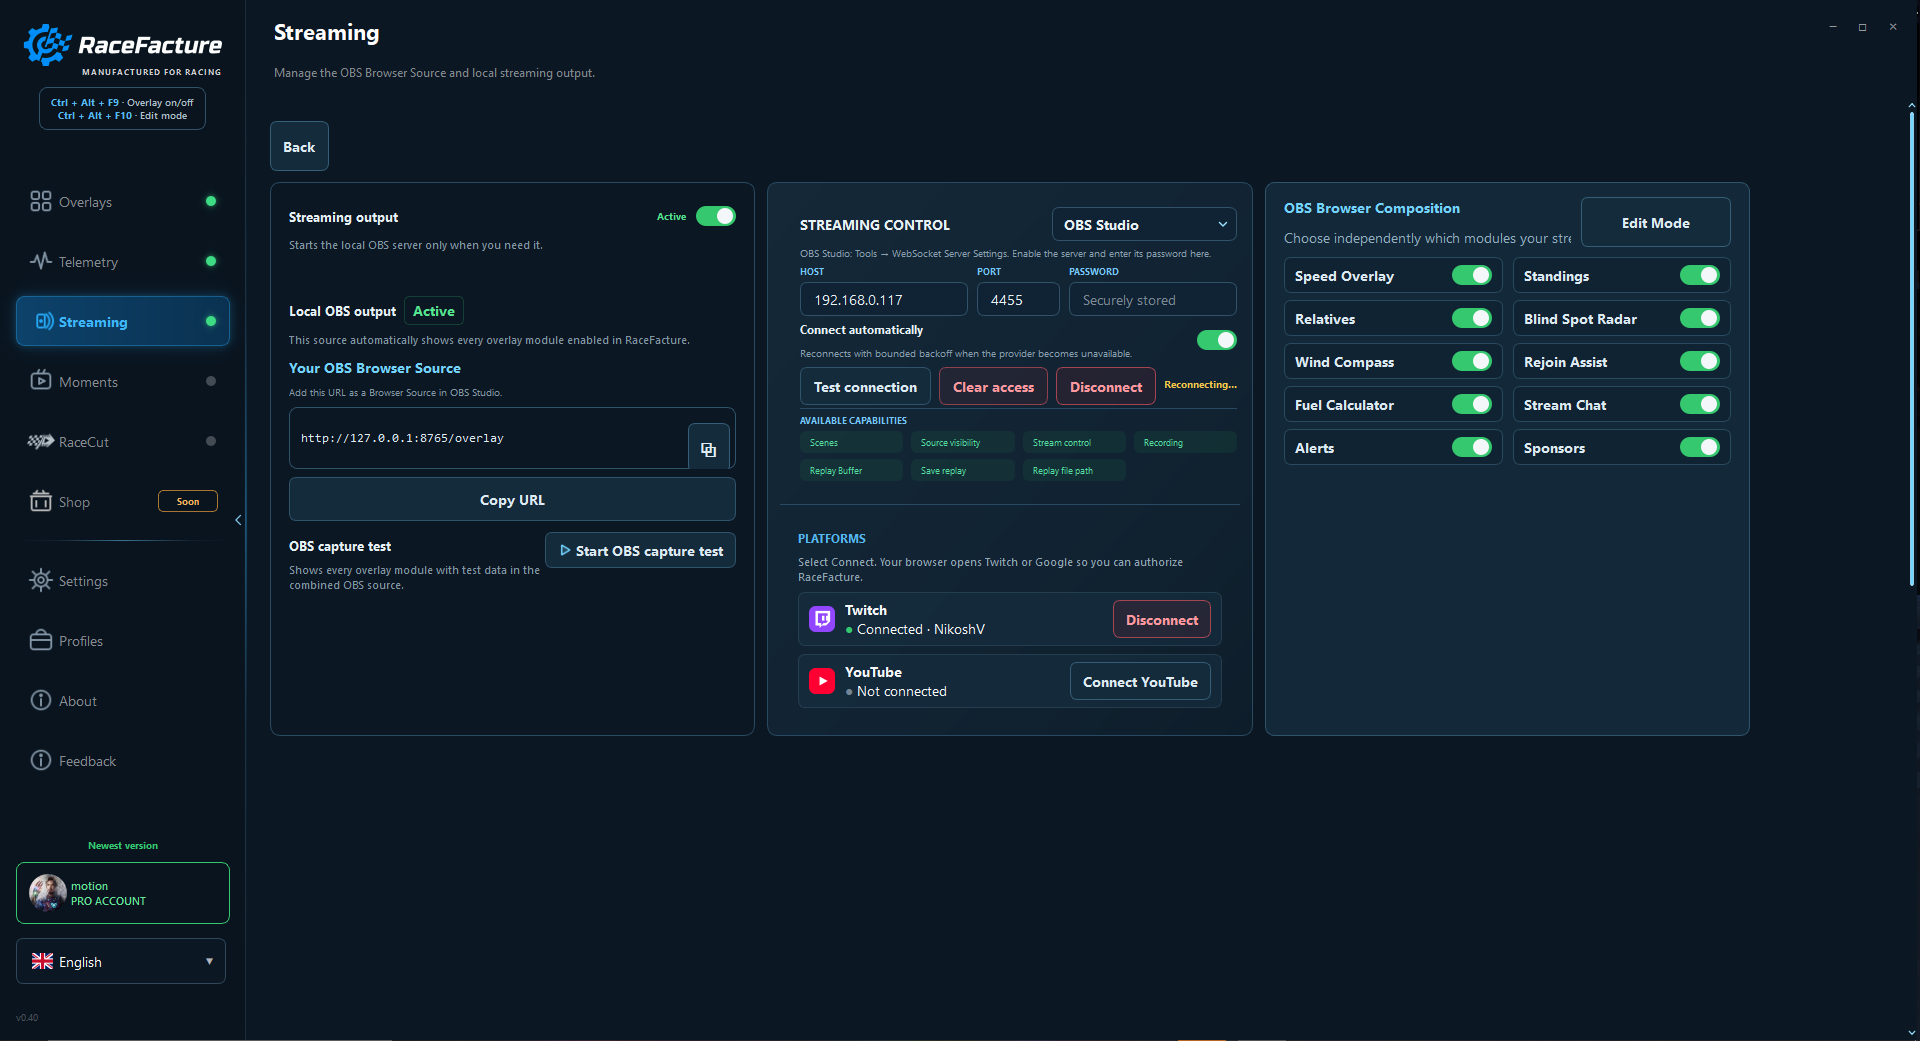Viewport: 1920px width, 1041px height.
Task: Copy overlay URL with the clipboard icon
Action: coord(708,449)
